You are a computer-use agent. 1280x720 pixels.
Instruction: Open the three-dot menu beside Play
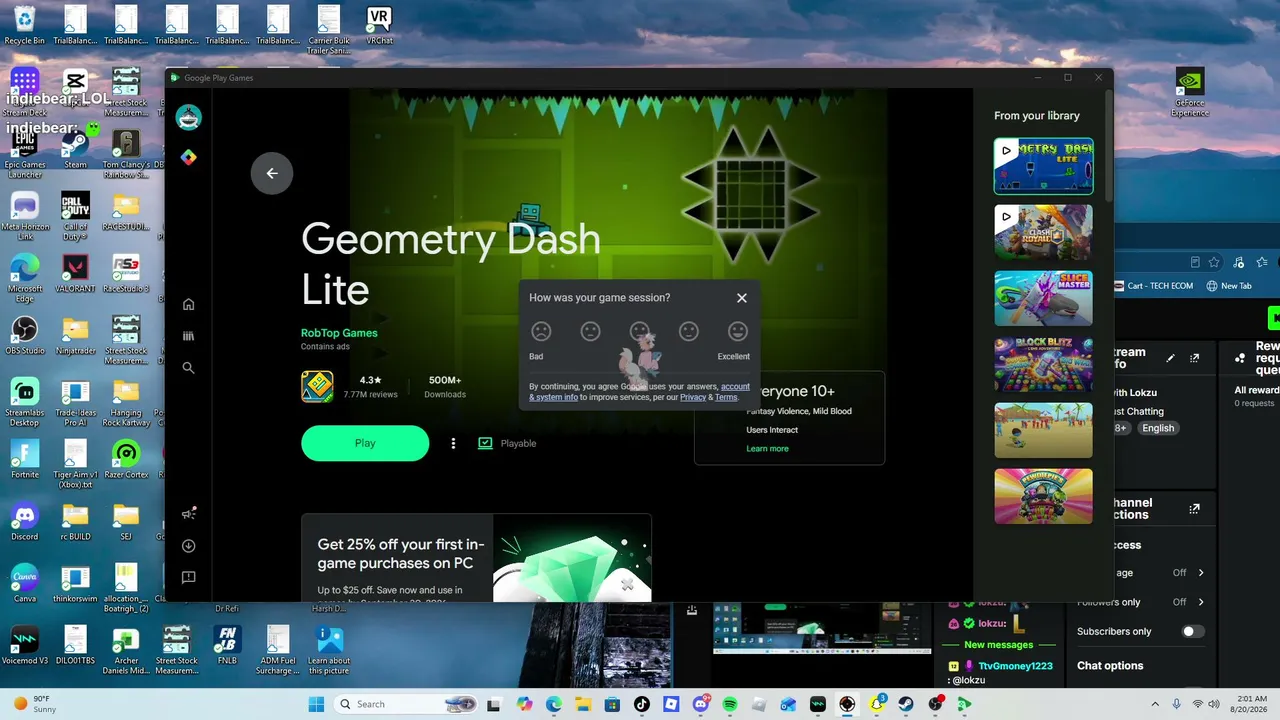pos(453,443)
